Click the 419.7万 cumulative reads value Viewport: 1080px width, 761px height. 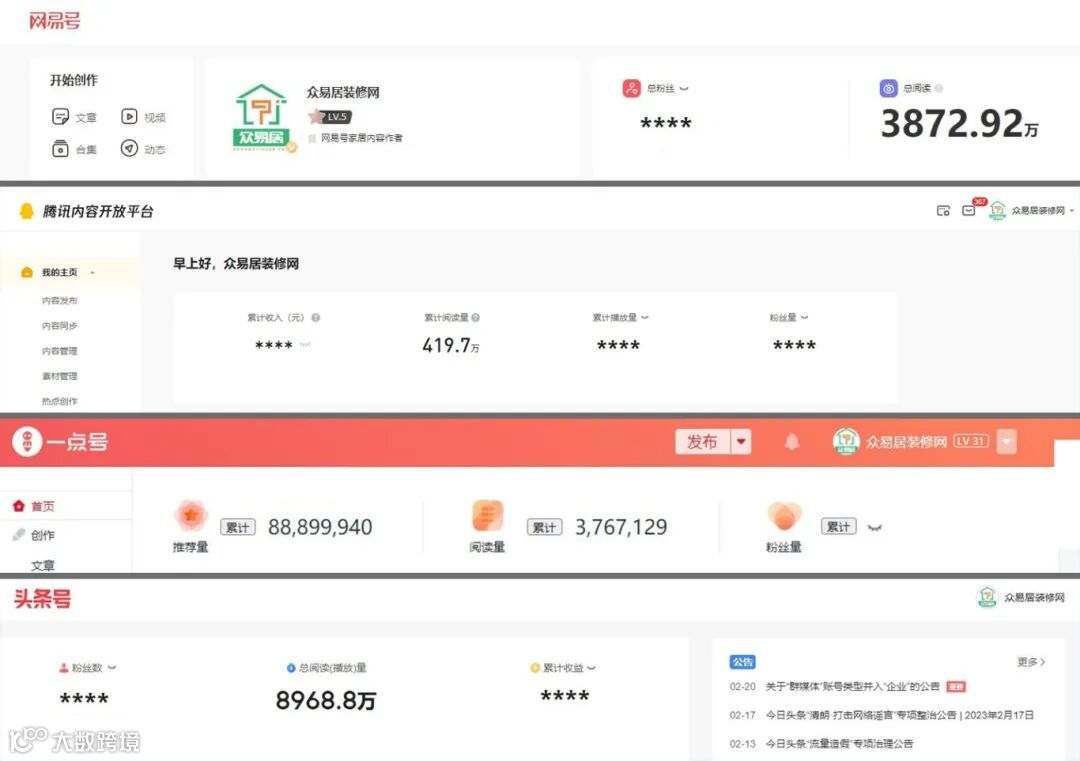point(451,345)
